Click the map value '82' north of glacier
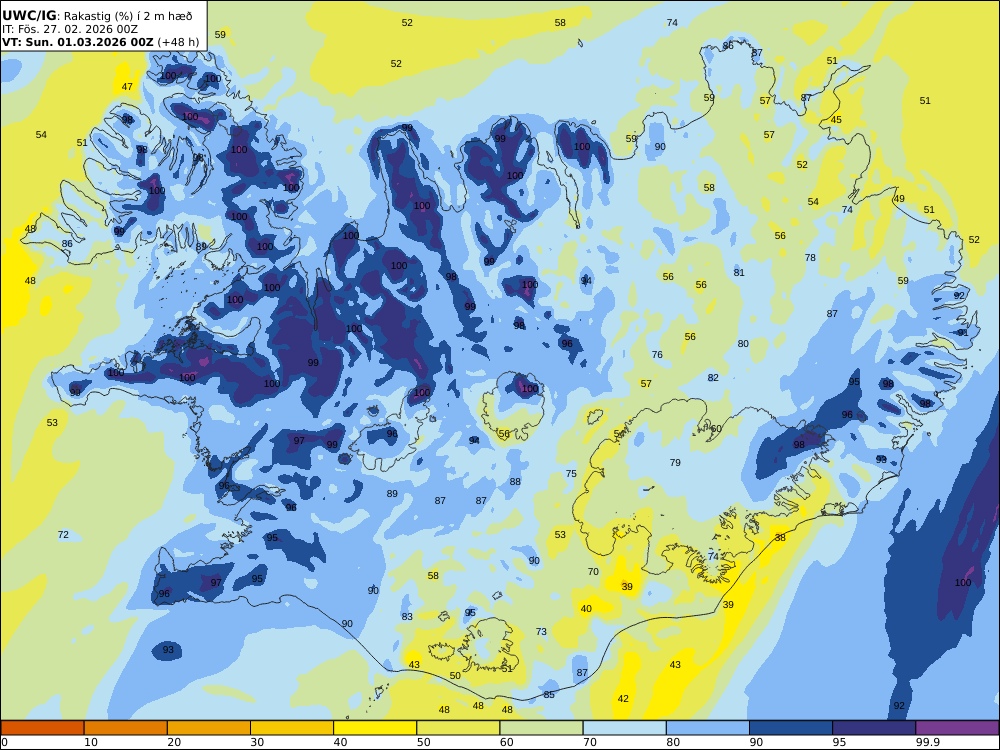Viewport: 1000px width, 750px height. point(713,378)
